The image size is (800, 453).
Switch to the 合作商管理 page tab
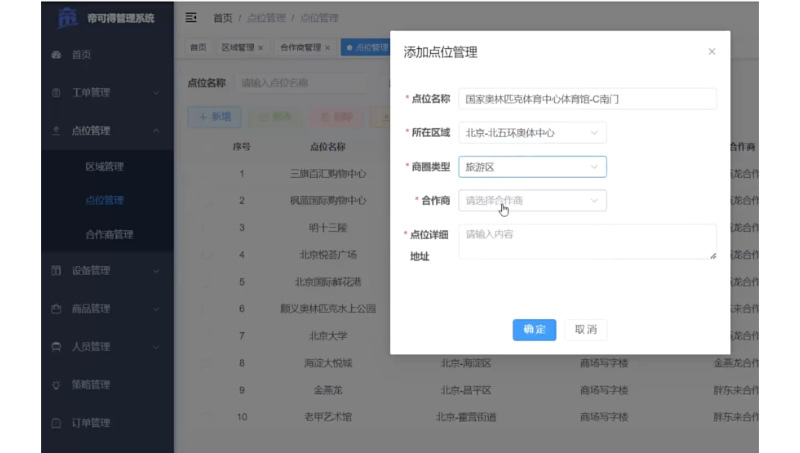point(305,47)
